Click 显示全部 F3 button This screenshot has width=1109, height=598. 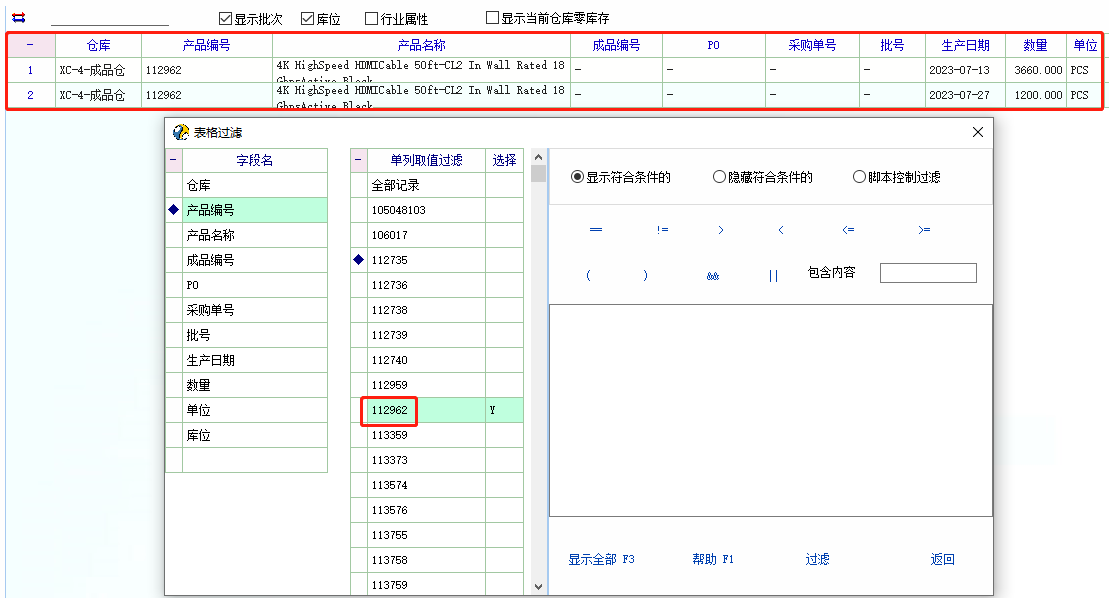601,559
